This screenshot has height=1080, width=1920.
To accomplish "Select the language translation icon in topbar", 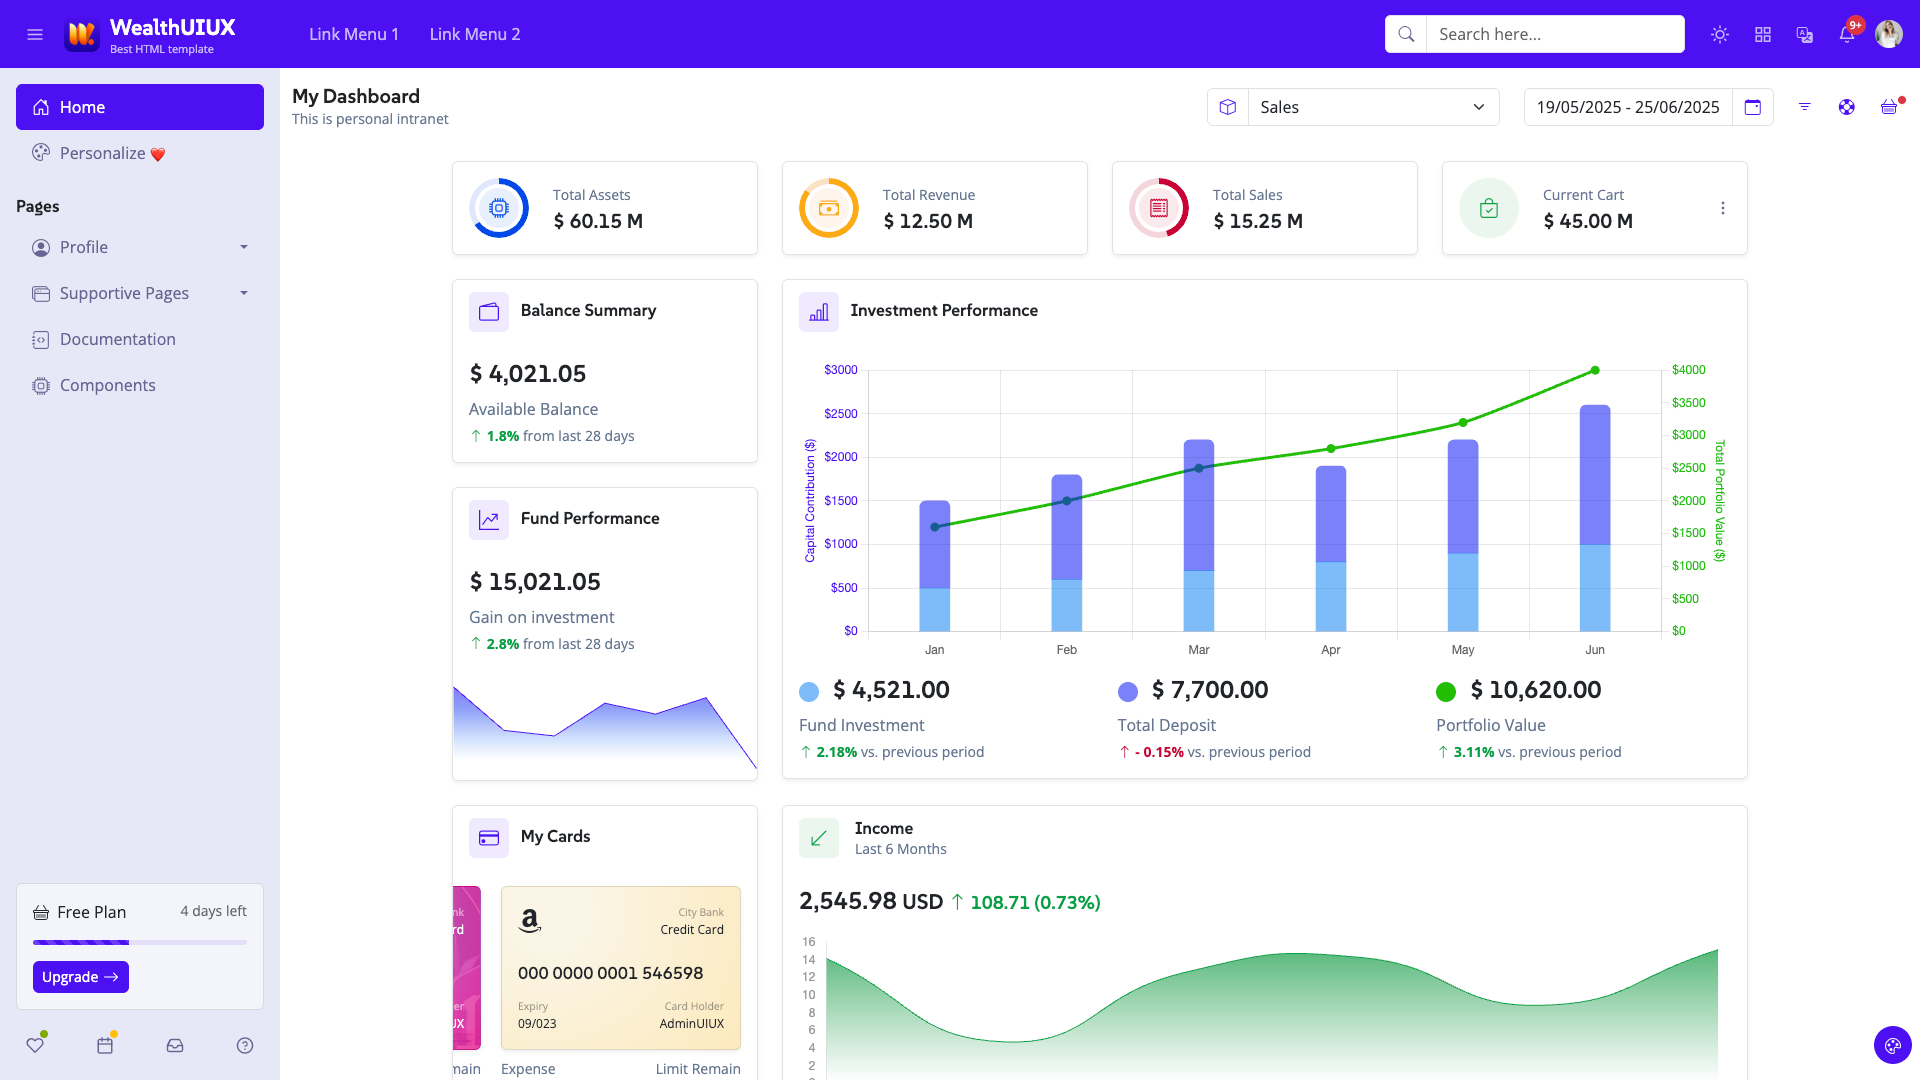I will [x=1804, y=34].
